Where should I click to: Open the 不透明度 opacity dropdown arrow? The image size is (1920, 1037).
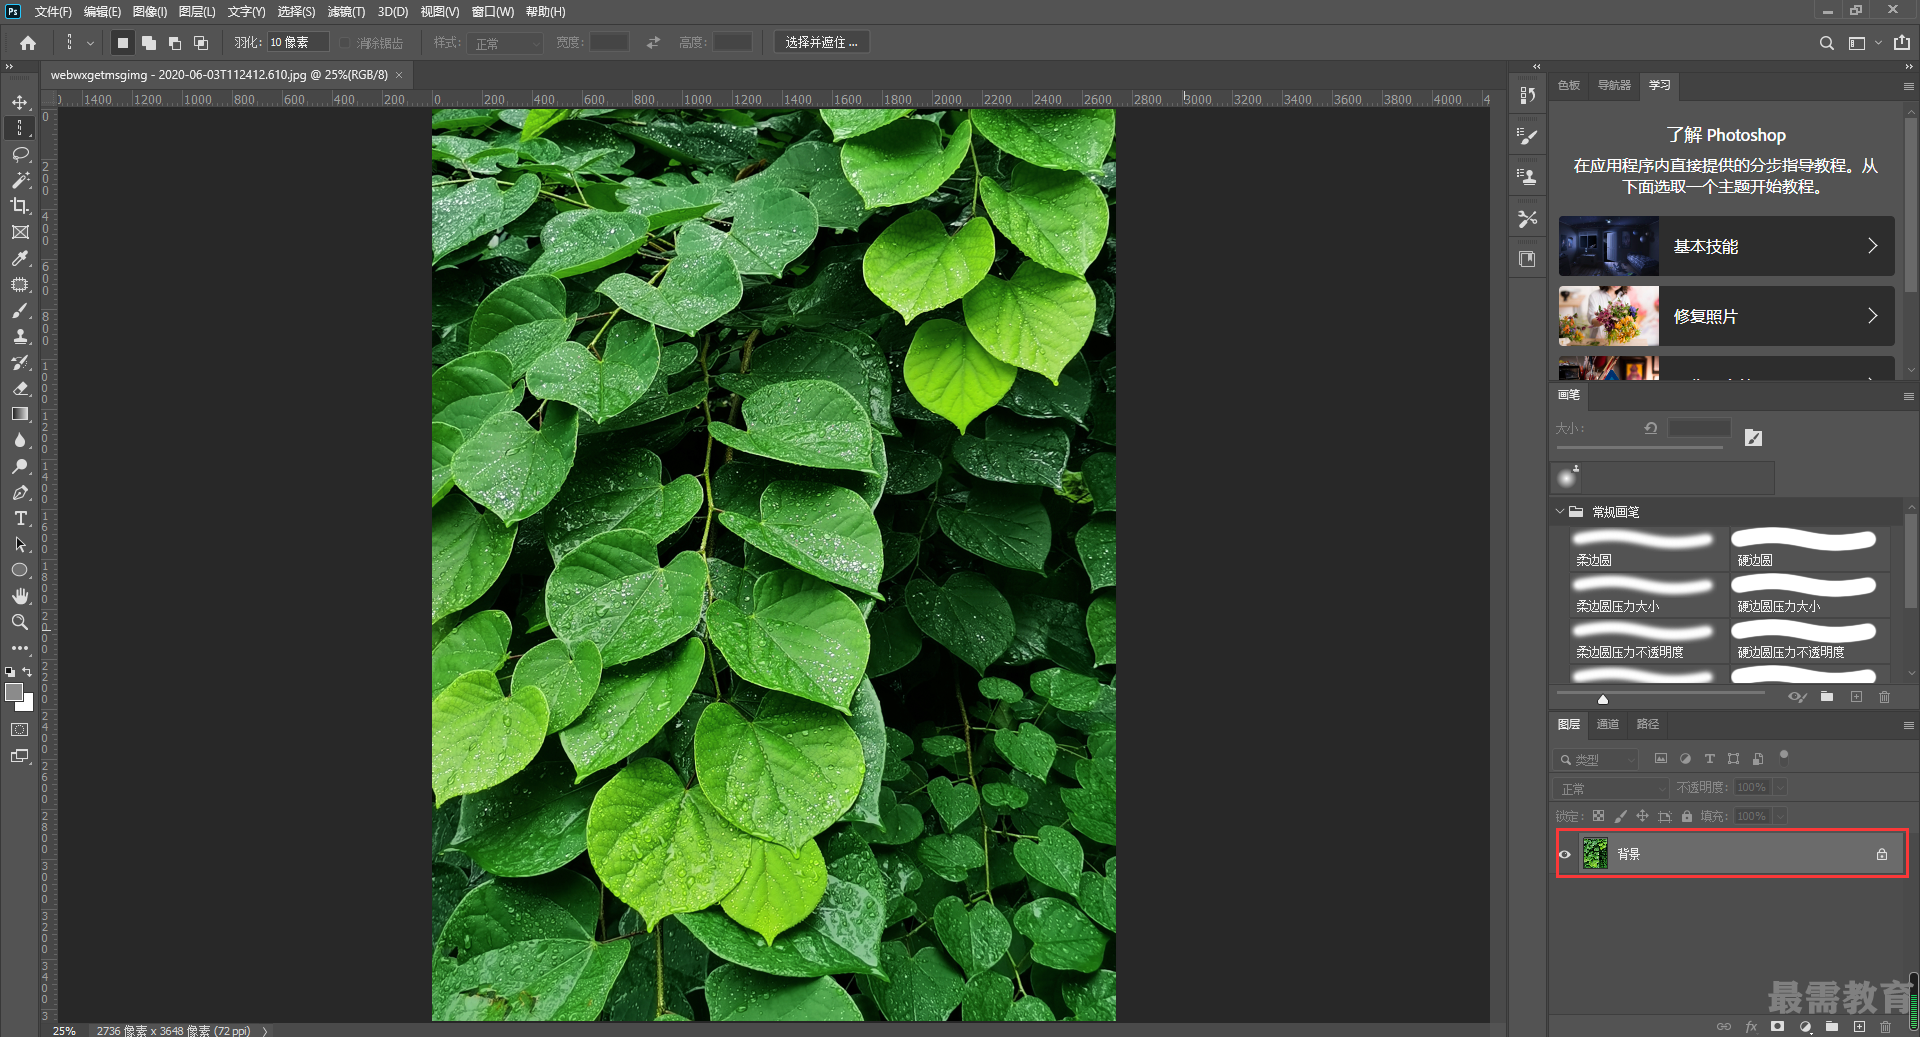pyautogui.click(x=1780, y=788)
